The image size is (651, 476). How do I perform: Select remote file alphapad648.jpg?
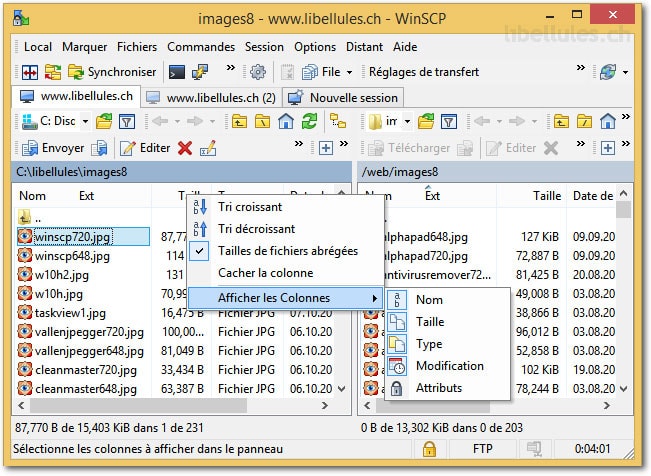[426, 237]
